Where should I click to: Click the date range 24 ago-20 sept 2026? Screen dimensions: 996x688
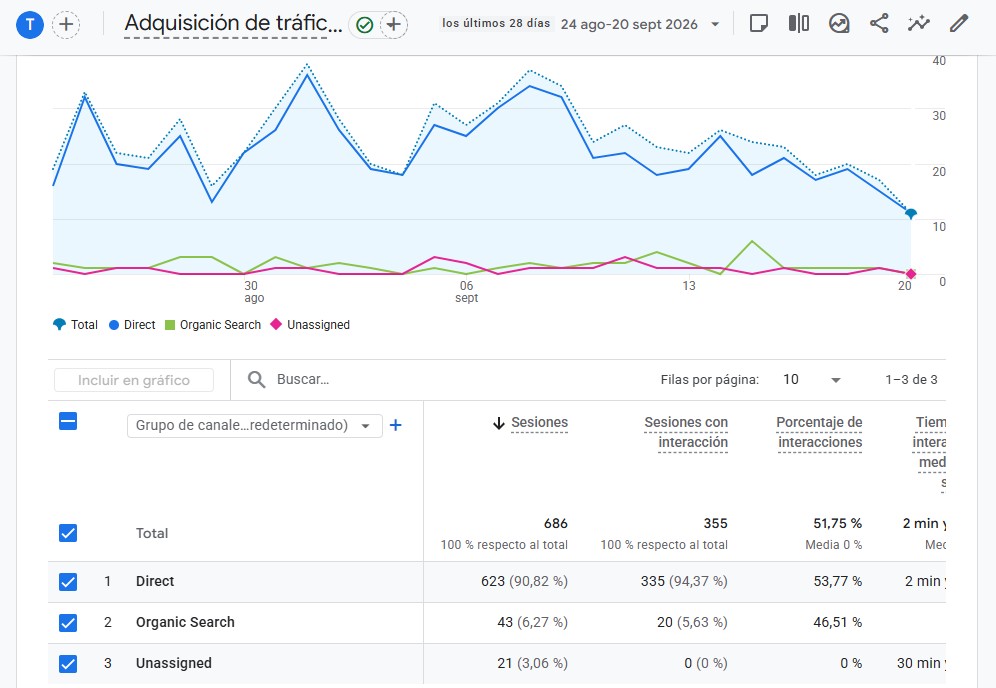tap(629, 24)
